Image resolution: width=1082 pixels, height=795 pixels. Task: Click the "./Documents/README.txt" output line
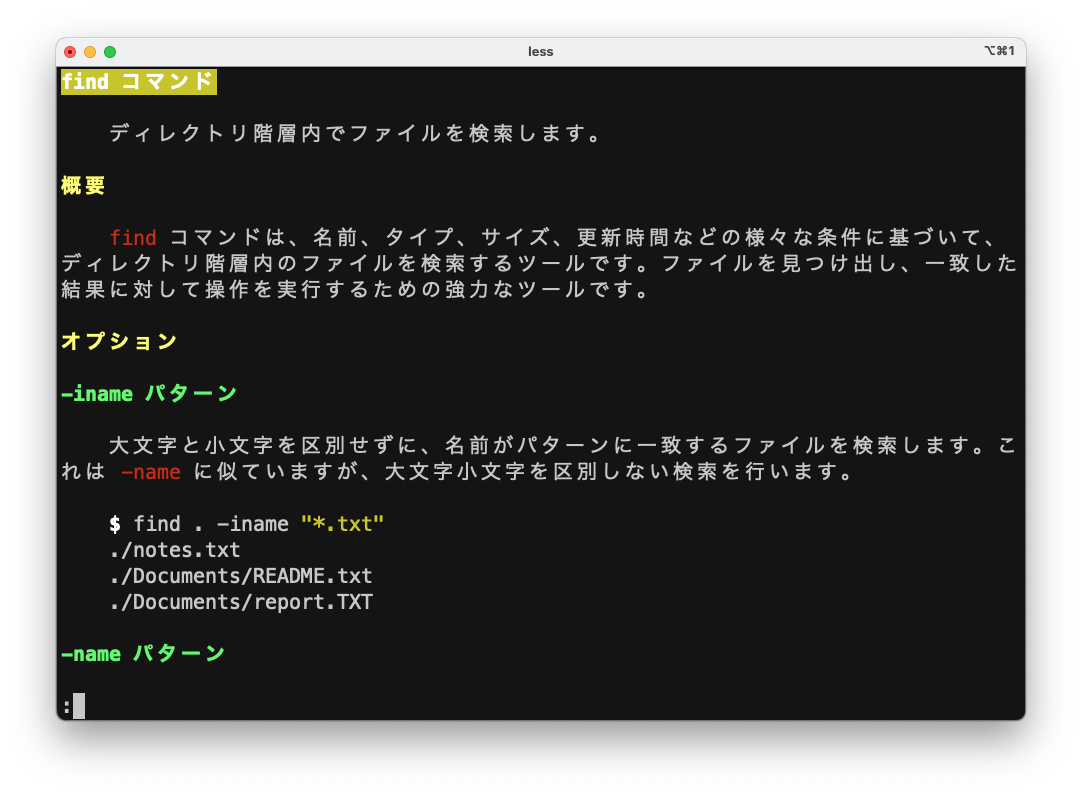pos(241,576)
